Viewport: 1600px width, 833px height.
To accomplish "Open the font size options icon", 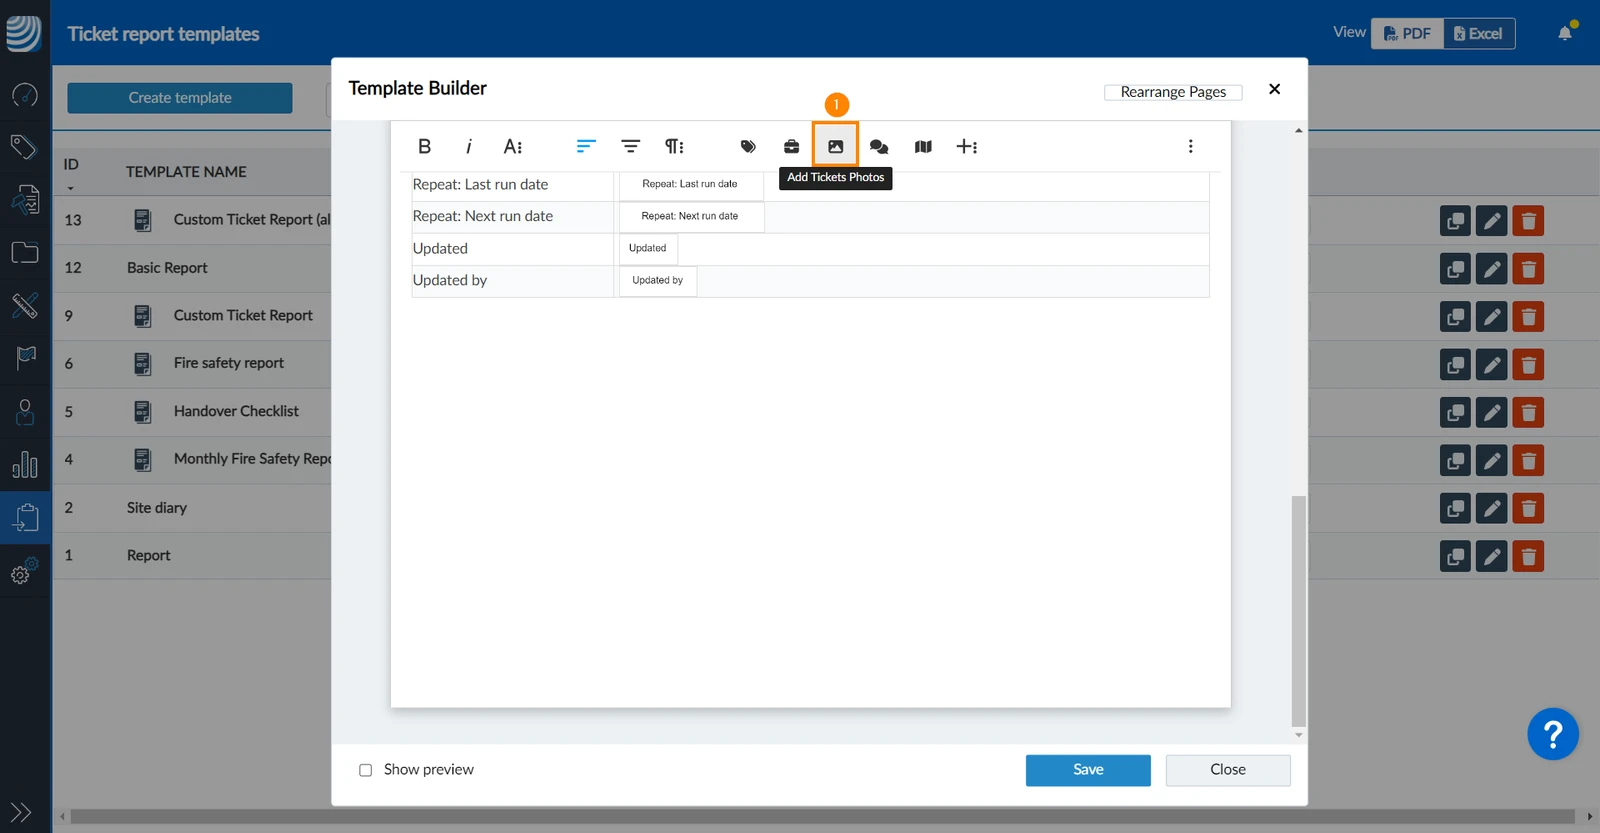I will tap(512, 146).
